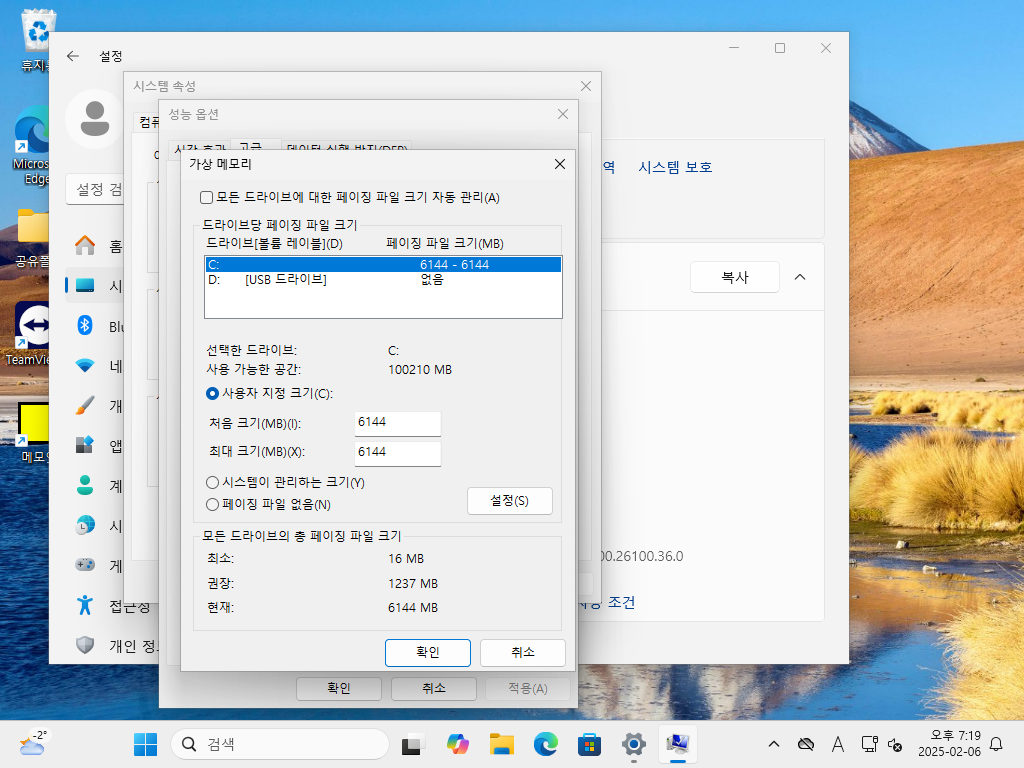The width and height of the screenshot is (1024, 768).
Task: Click the 설정(S) set button
Action: coord(509,501)
